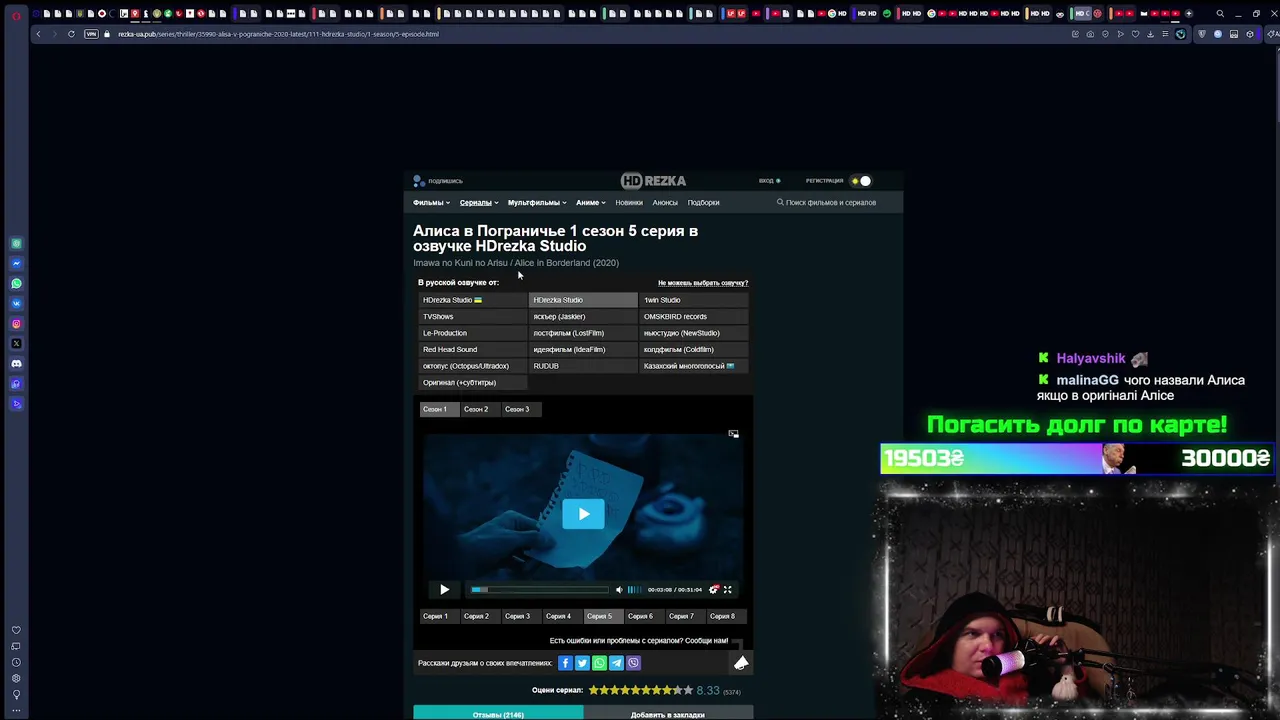Screen dimensions: 1280x720
Task: Select the HDrezka Studio Ukrainian-flag voiceover
Action: [472, 300]
